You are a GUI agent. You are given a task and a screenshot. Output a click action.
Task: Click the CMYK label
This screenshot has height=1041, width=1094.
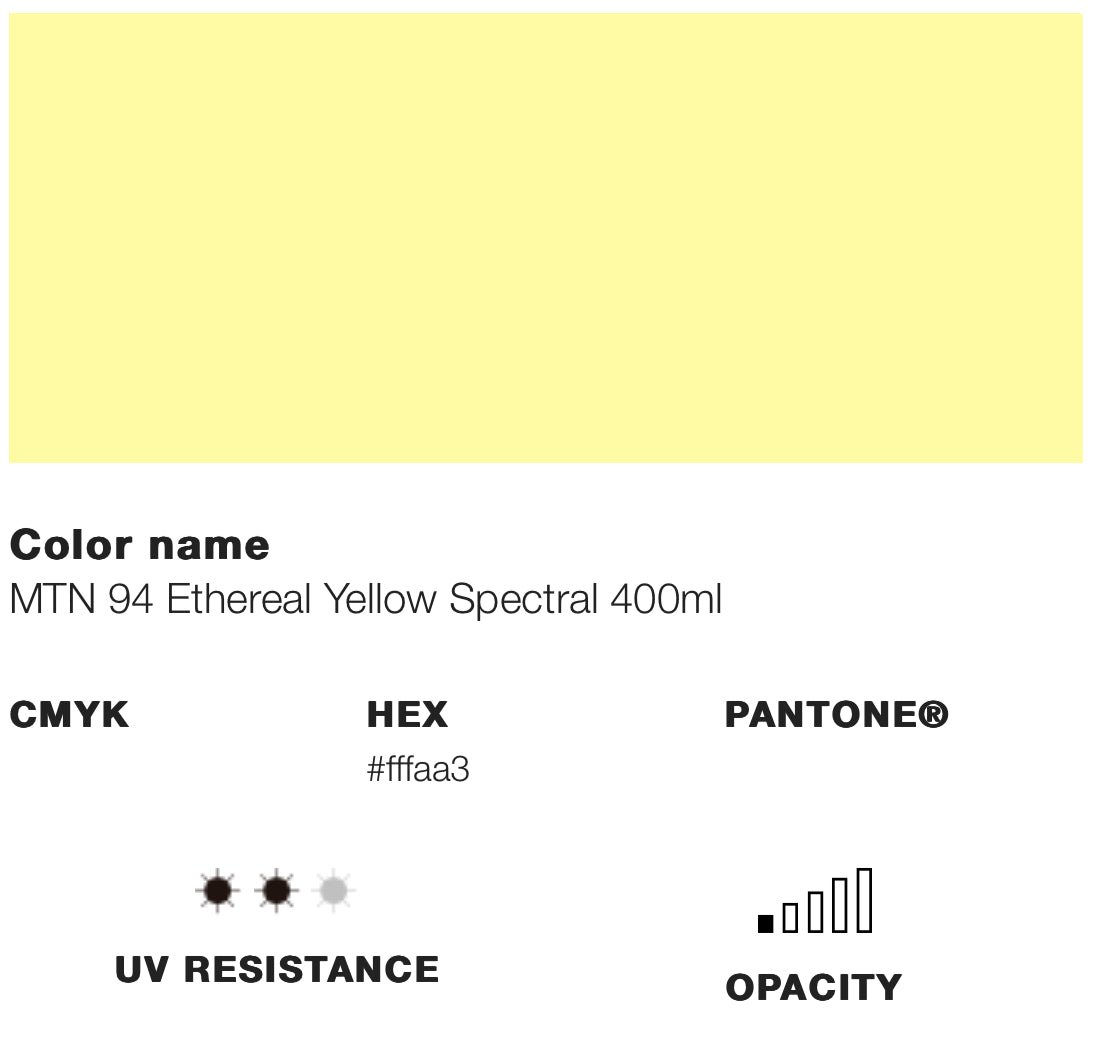coord(69,715)
